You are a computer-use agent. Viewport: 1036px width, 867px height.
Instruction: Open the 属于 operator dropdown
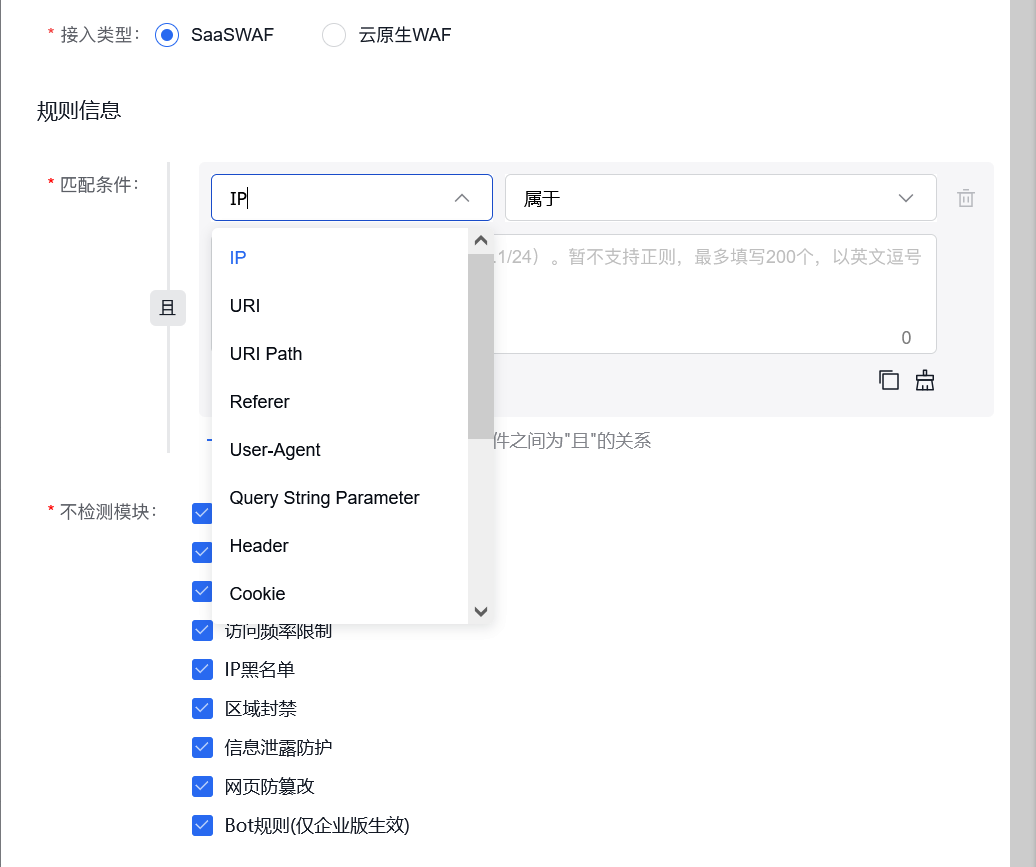click(720, 197)
